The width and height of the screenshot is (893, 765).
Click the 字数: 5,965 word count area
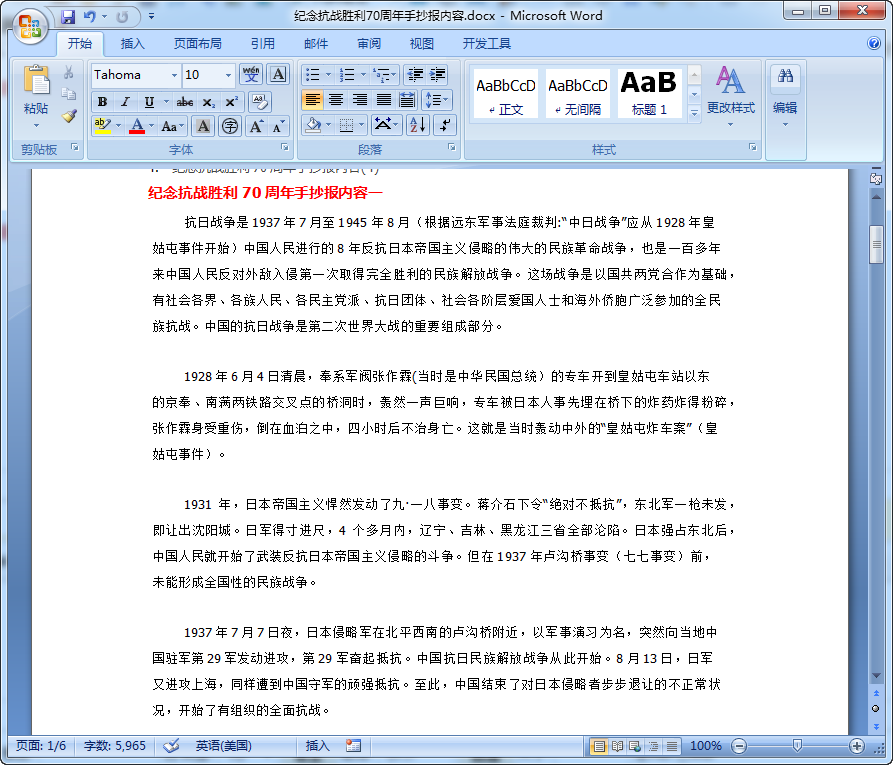point(115,745)
